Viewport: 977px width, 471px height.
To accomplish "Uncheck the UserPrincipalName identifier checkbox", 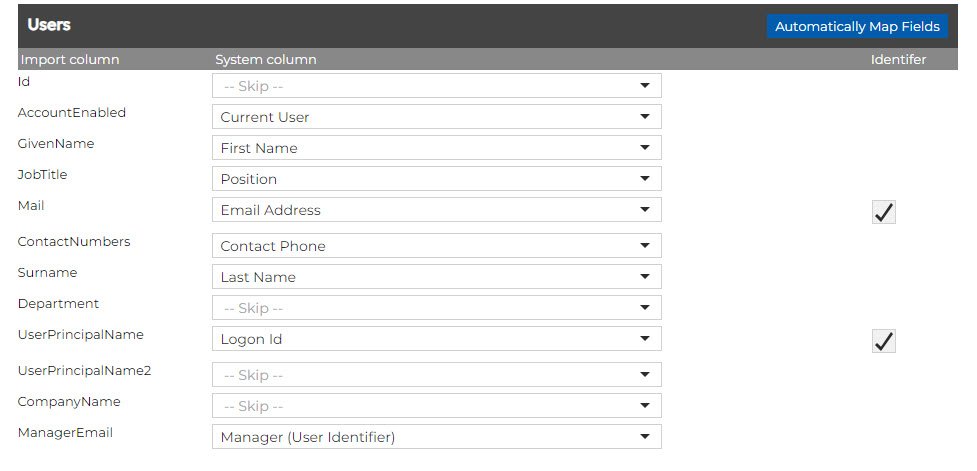I will tap(883, 341).
